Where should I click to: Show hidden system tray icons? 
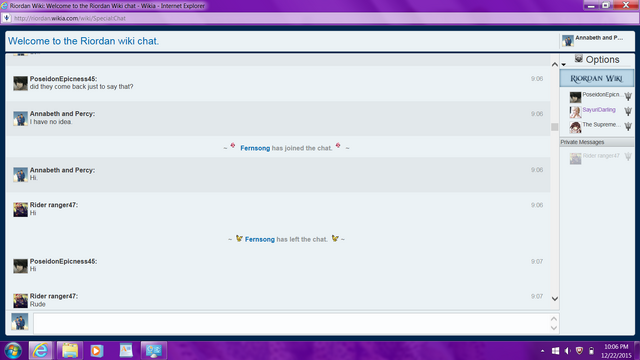[542, 351]
